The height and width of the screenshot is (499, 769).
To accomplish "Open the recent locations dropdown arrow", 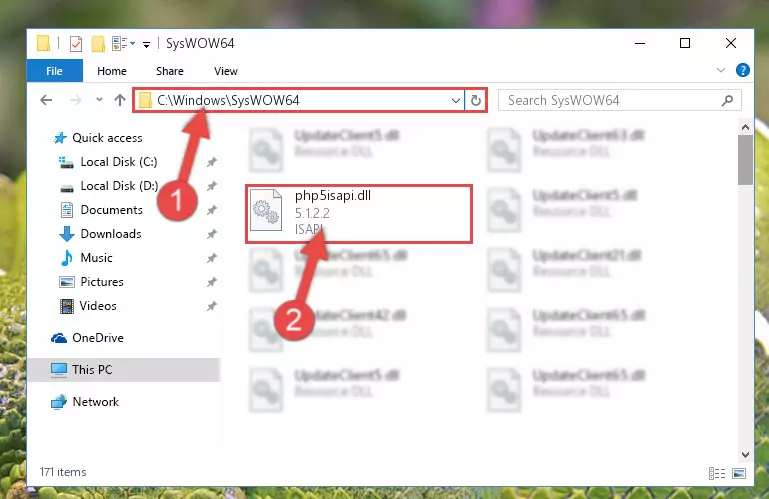I will [99, 100].
